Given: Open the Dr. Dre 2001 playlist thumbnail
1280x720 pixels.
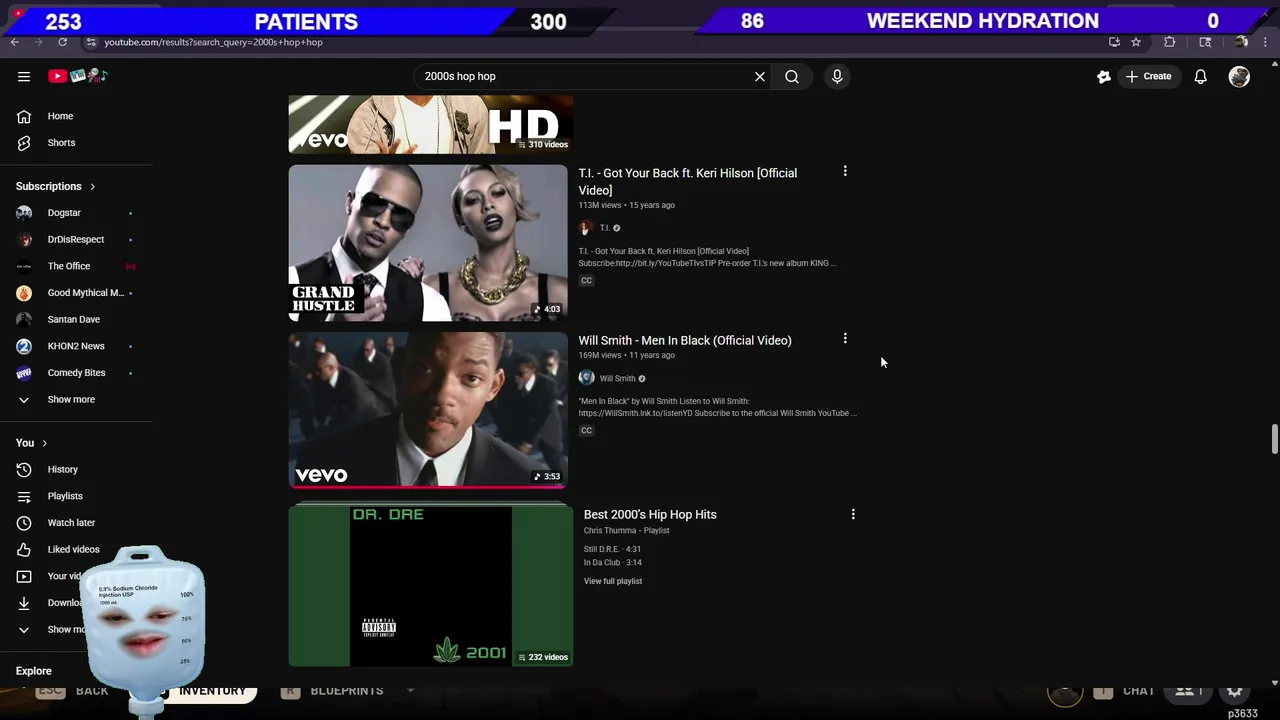Looking at the screenshot, I should pos(430,585).
